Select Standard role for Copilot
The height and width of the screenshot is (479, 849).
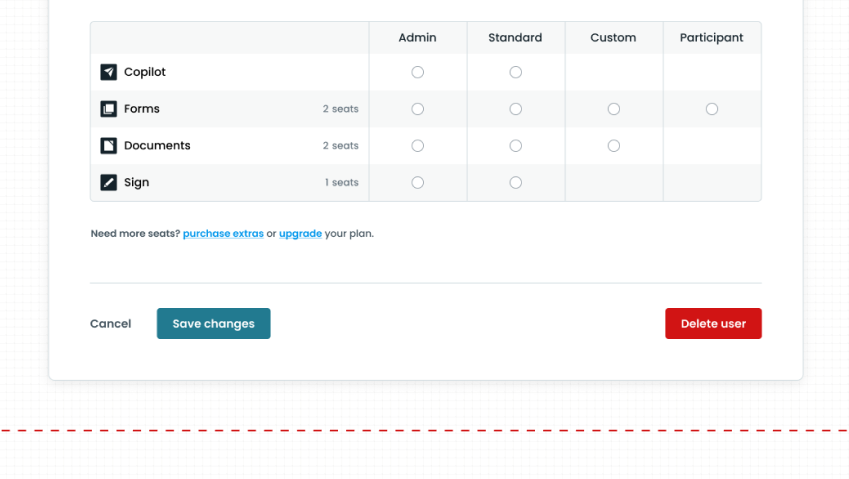[x=515, y=72]
